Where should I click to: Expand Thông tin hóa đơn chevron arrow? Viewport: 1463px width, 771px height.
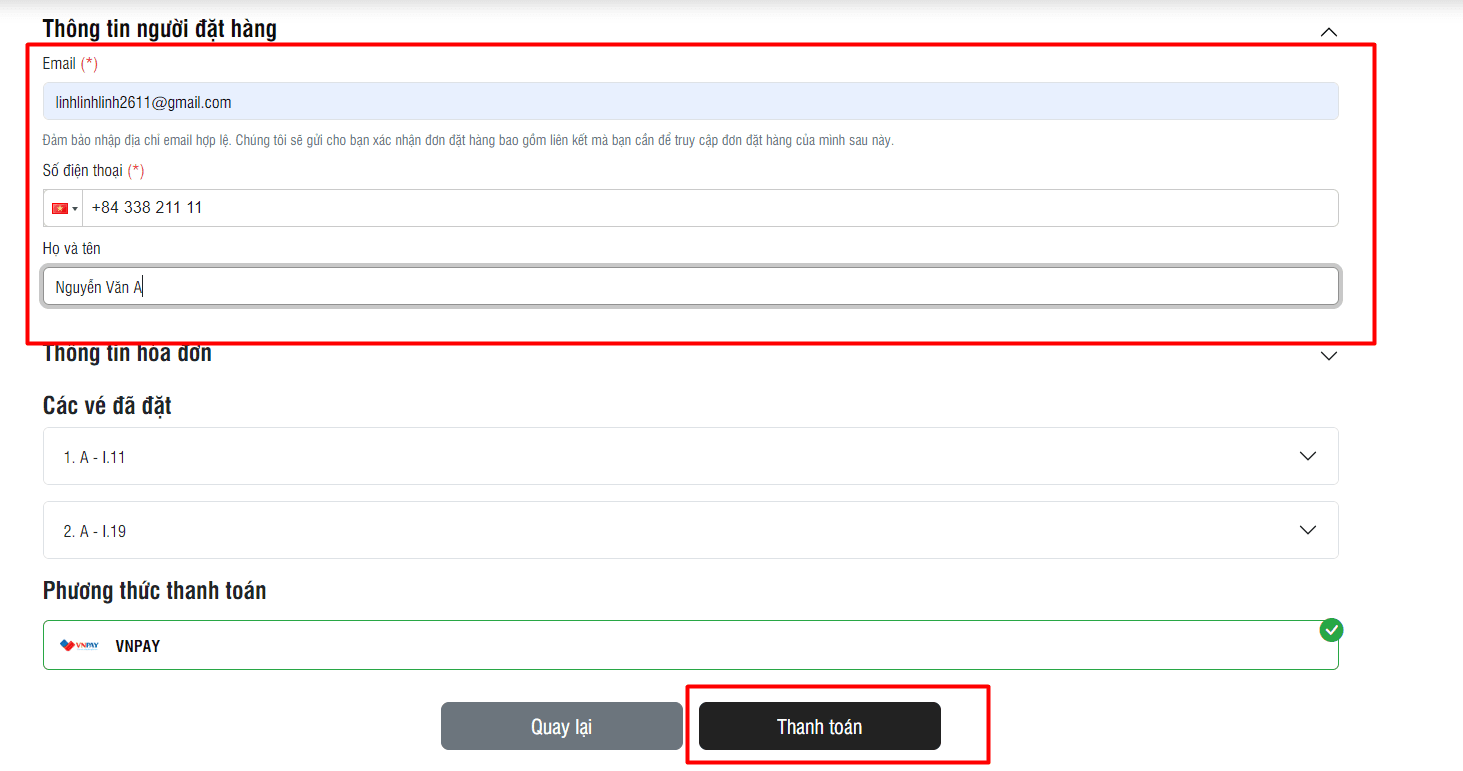[x=1328, y=356]
